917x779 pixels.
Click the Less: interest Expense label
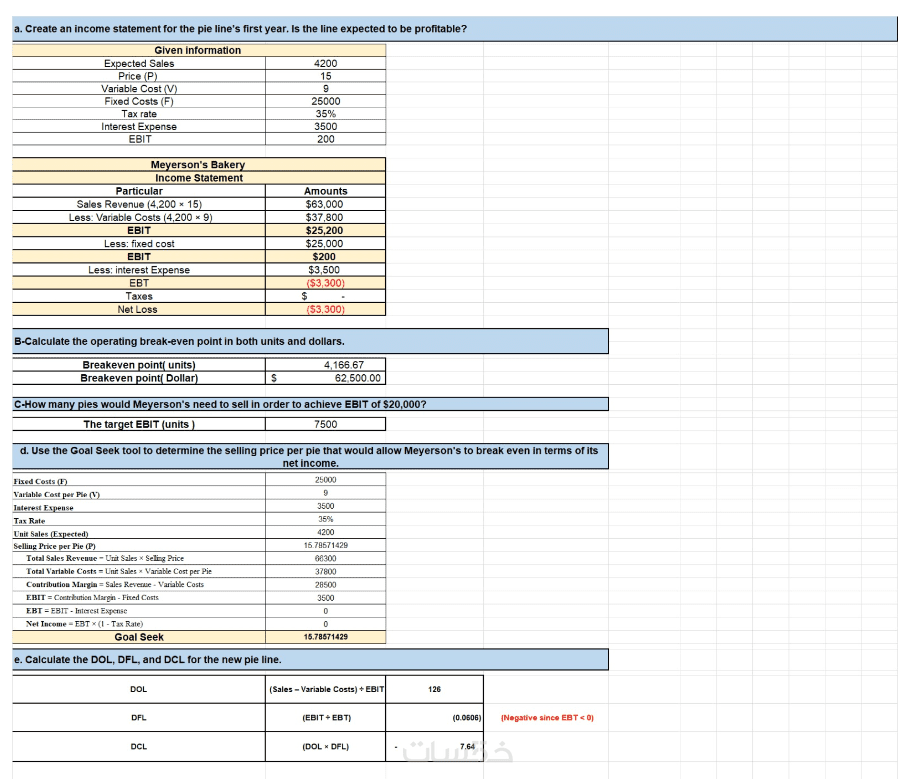click(x=139, y=270)
